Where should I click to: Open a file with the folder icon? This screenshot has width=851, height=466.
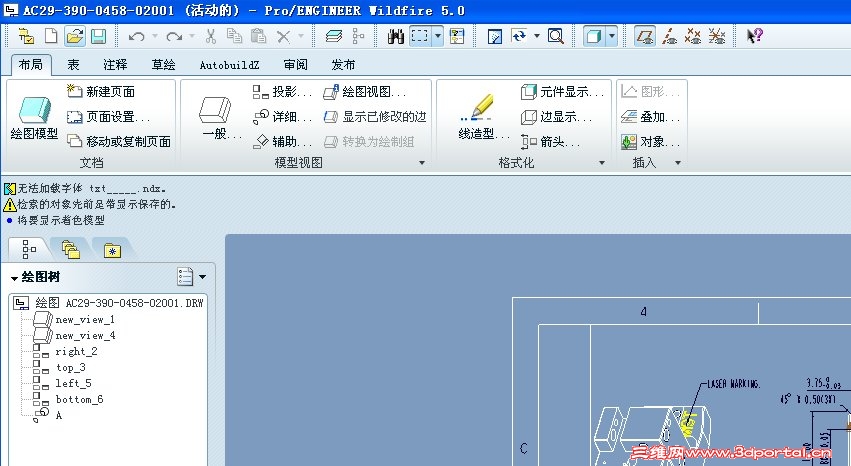point(75,36)
